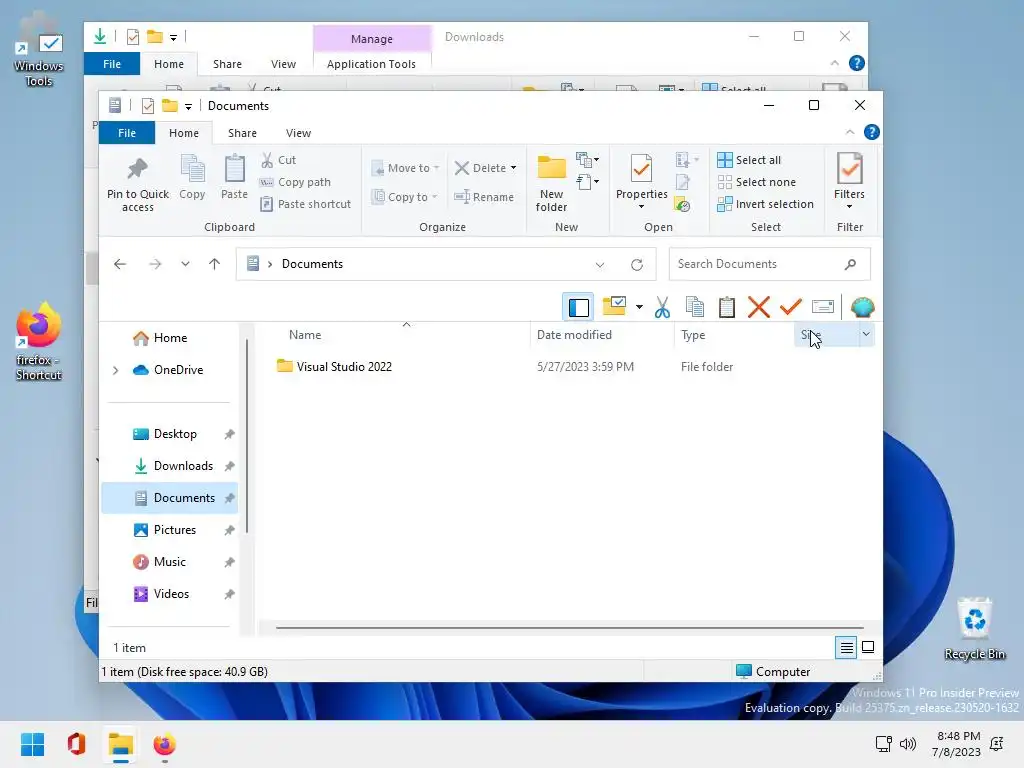Click the Rename button
The width and height of the screenshot is (1024, 768).
(484, 197)
